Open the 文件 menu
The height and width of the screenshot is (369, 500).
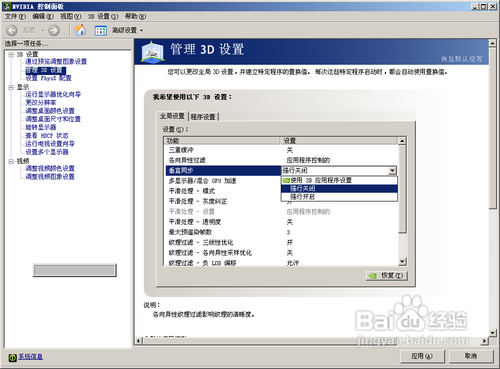click(x=15, y=16)
